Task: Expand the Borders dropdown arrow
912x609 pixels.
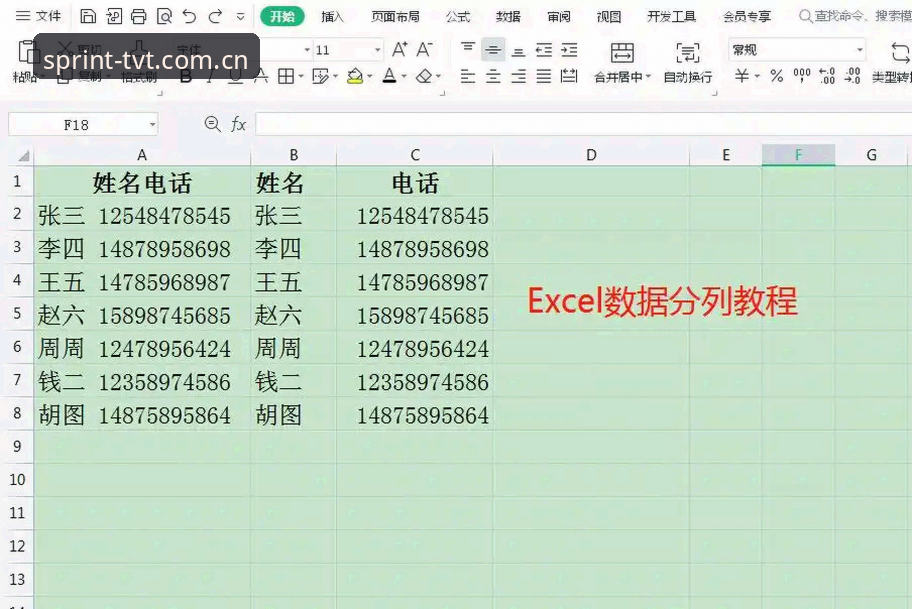Action: [301, 76]
